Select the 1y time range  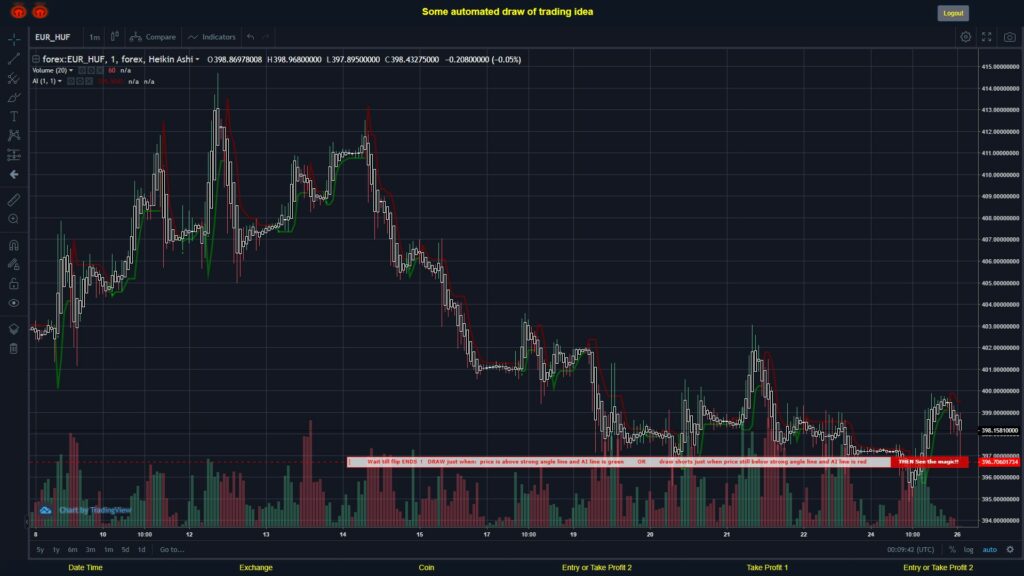click(56, 550)
